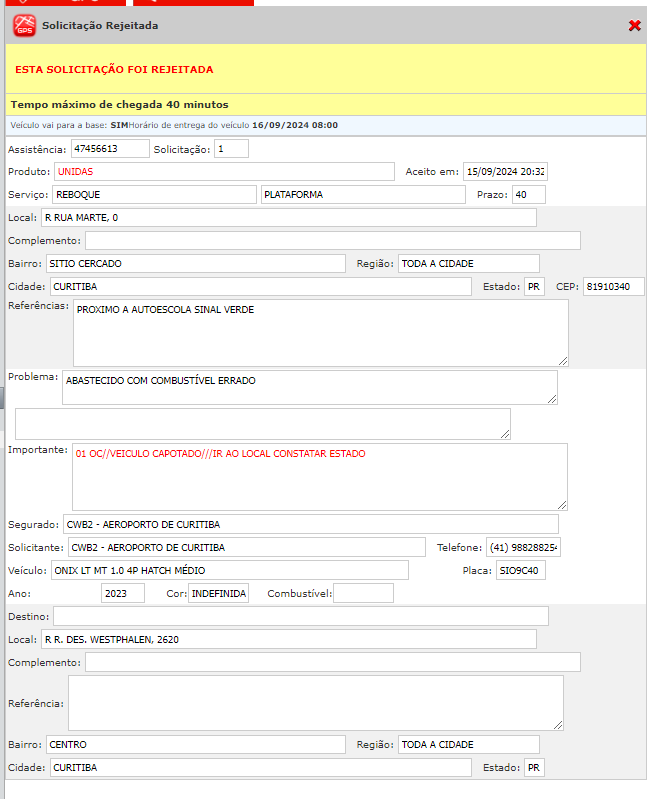The width and height of the screenshot is (662, 799).
Task: Click the origin Região field
Action: pyautogui.click(x=469, y=263)
